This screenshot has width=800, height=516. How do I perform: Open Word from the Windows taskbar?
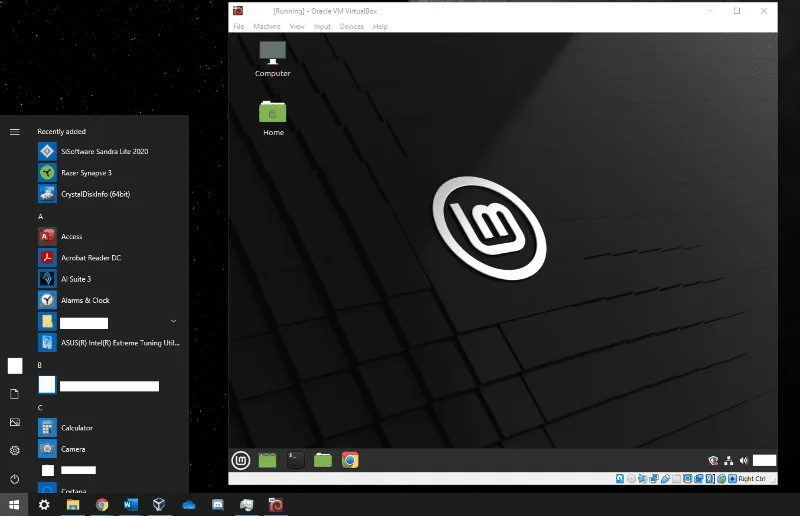pyautogui.click(x=131, y=505)
